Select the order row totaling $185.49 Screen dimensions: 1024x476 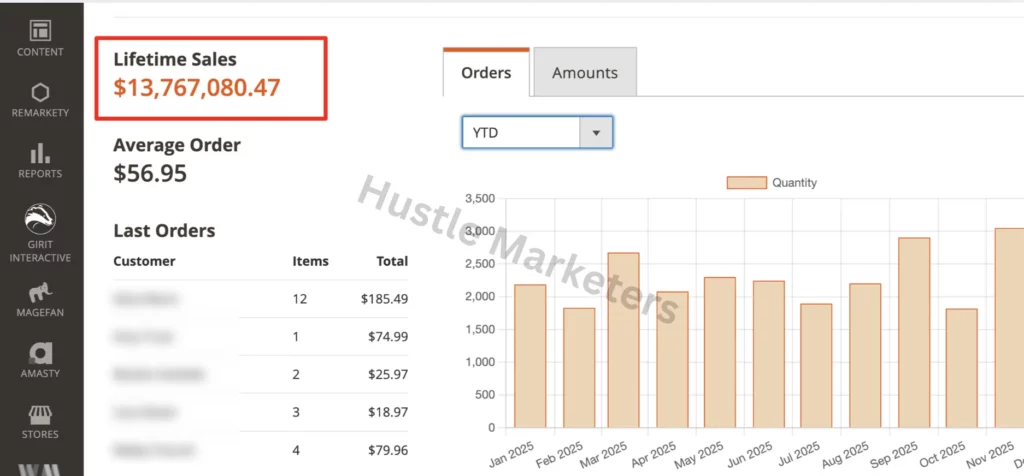[x=261, y=299]
